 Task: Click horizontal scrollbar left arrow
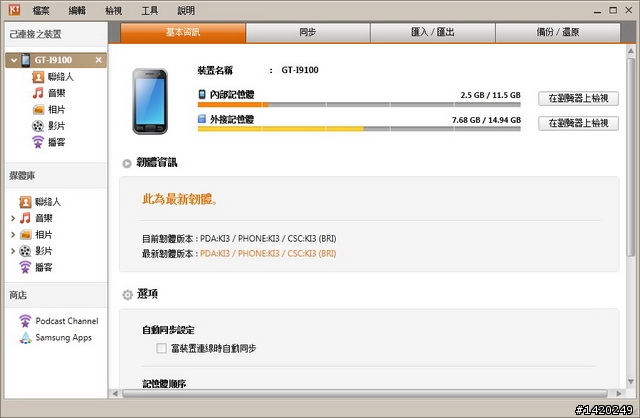click(115, 394)
